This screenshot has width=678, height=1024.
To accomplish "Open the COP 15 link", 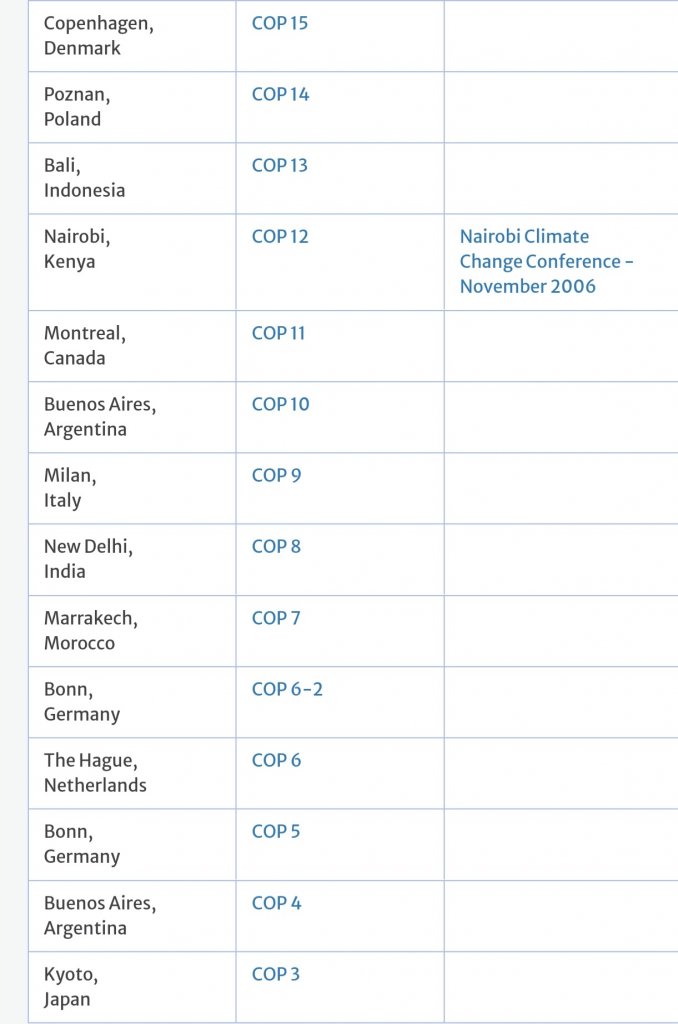I will (x=280, y=23).
